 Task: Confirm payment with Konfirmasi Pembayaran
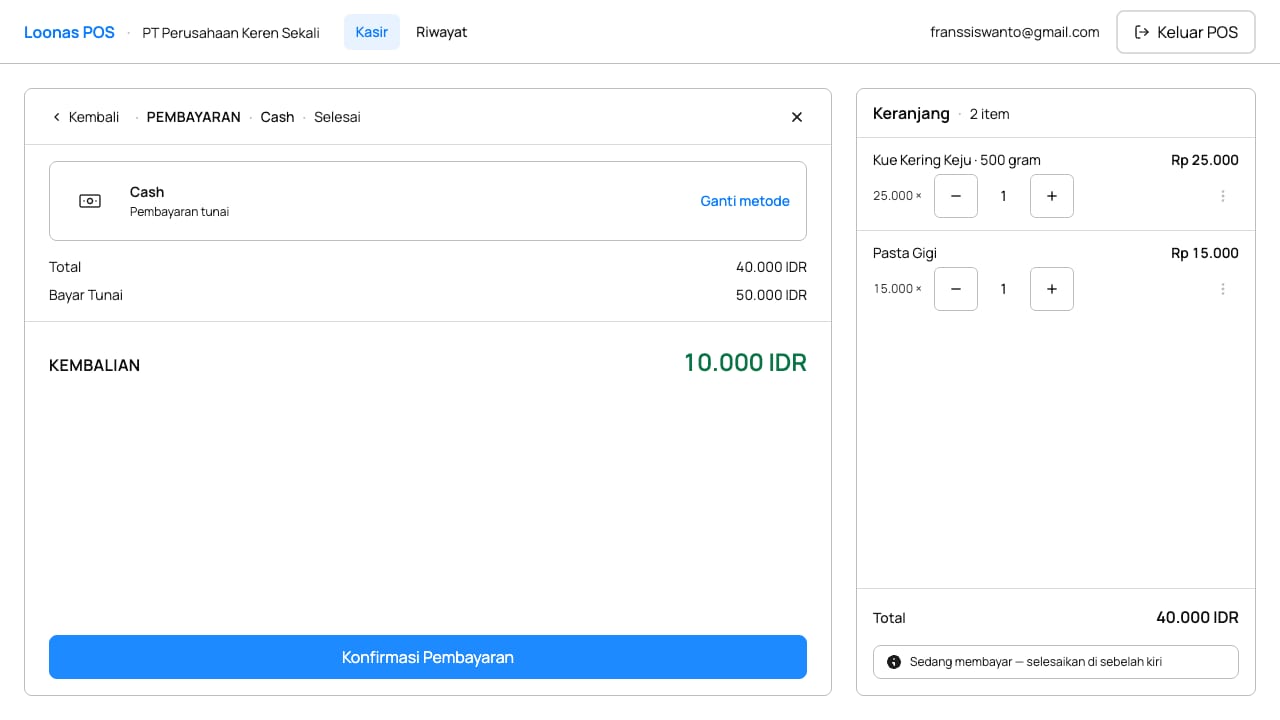428,657
